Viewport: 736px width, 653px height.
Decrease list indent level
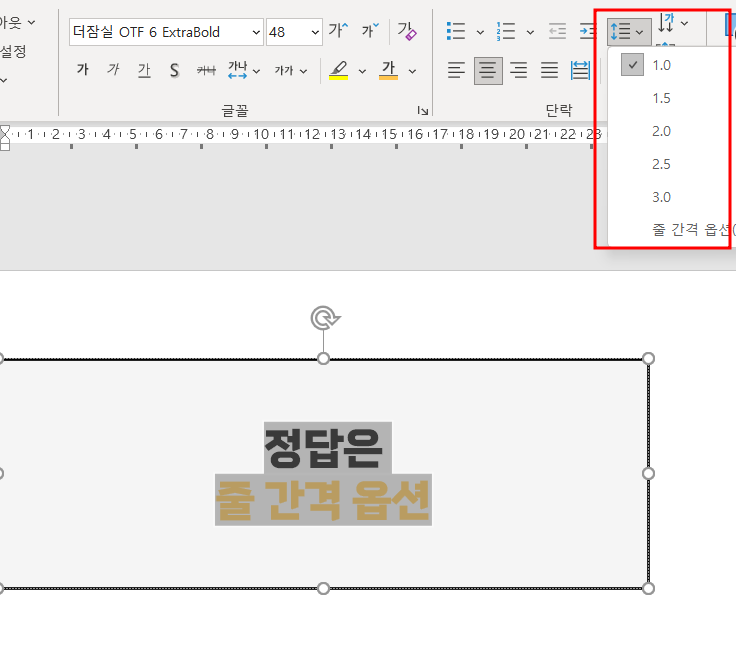tap(558, 31)
